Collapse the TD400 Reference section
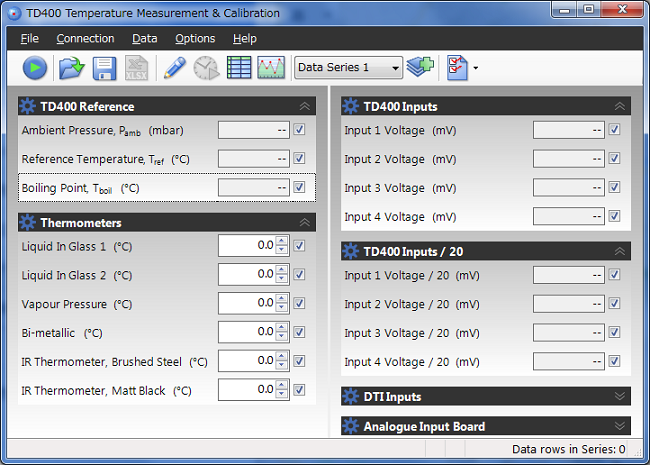The height and width of the screenshot is (465, 650). 305,107
